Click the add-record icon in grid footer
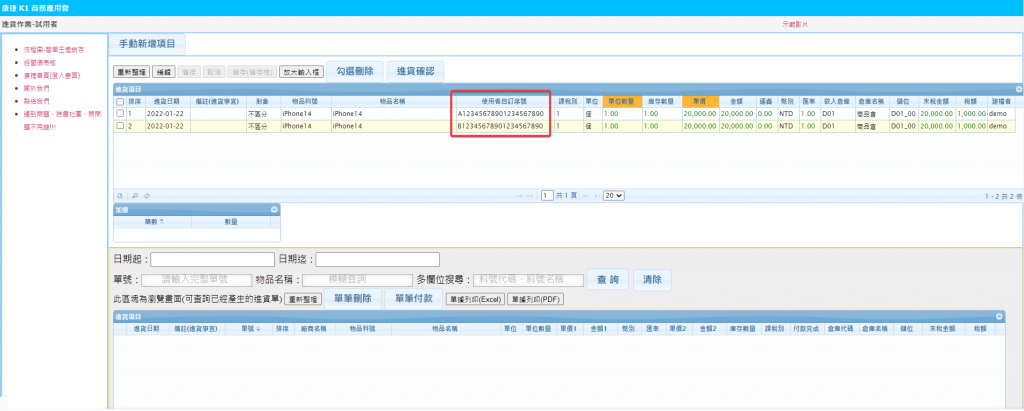The image size is (1024, 411). point(119,195)
